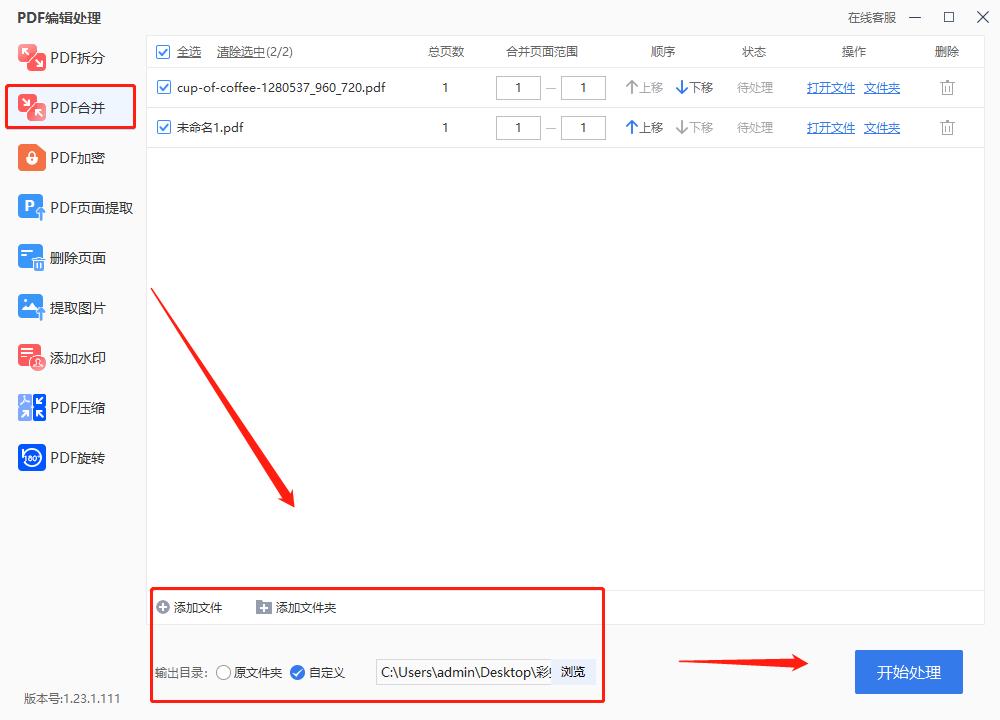
Task: Click file name cup-of-coffee-1280537_960_720.pdf
Action: click(x=281, y=87)
